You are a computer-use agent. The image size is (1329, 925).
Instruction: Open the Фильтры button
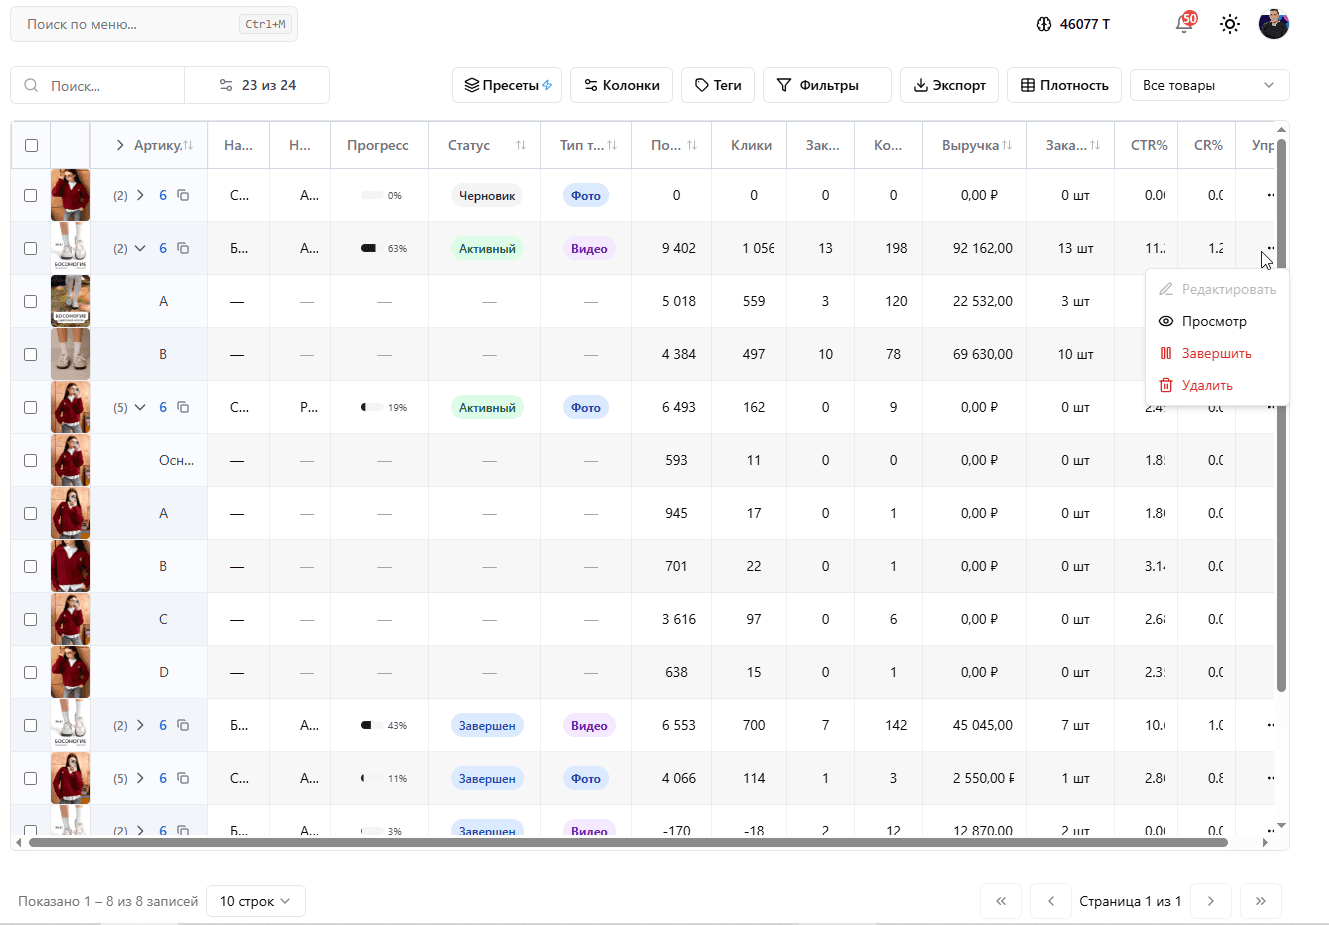(826, 85)
